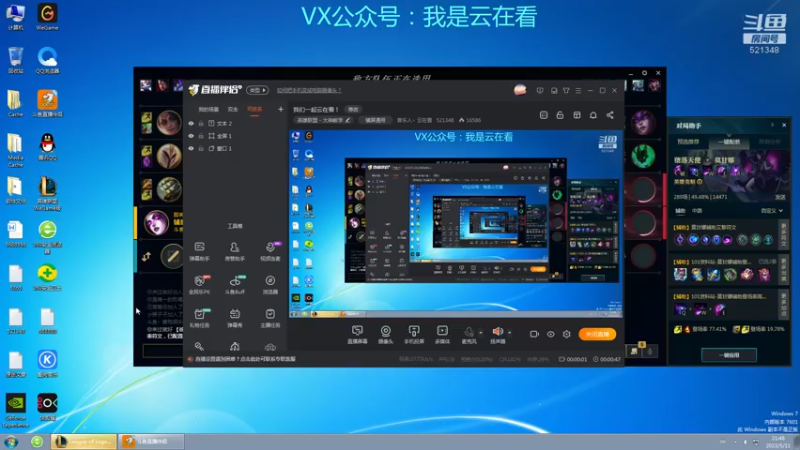
Task: Lock the 全屏 1 source
Action: tap(201, 136)
